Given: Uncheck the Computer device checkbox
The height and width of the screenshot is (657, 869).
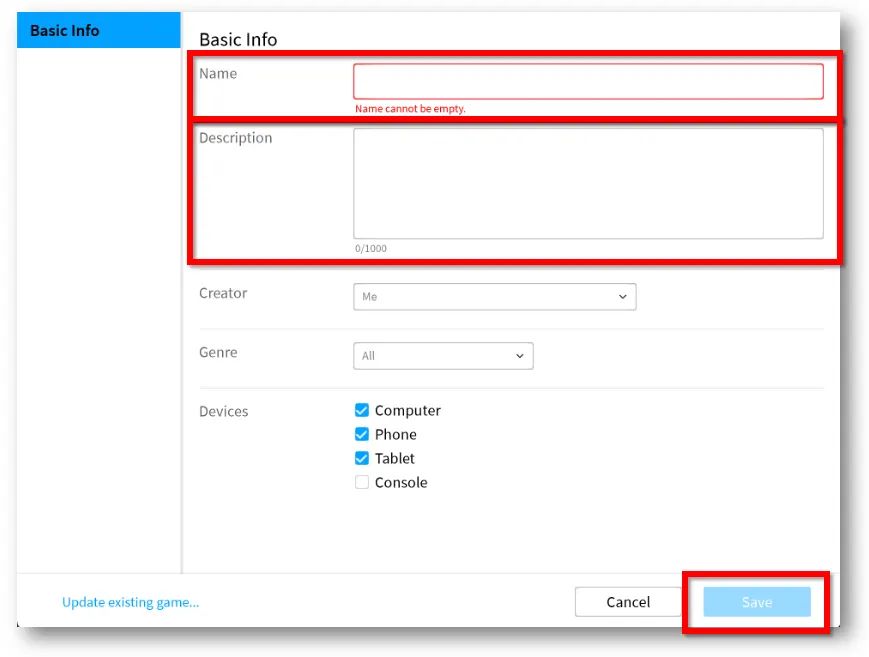Looking at the screenshot, I should (362, 410).
